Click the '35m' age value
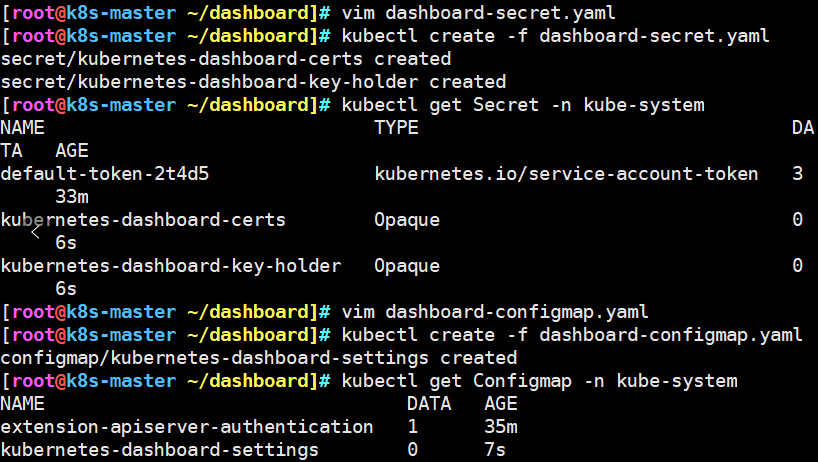The image size is (818, 462). point(501,427)
